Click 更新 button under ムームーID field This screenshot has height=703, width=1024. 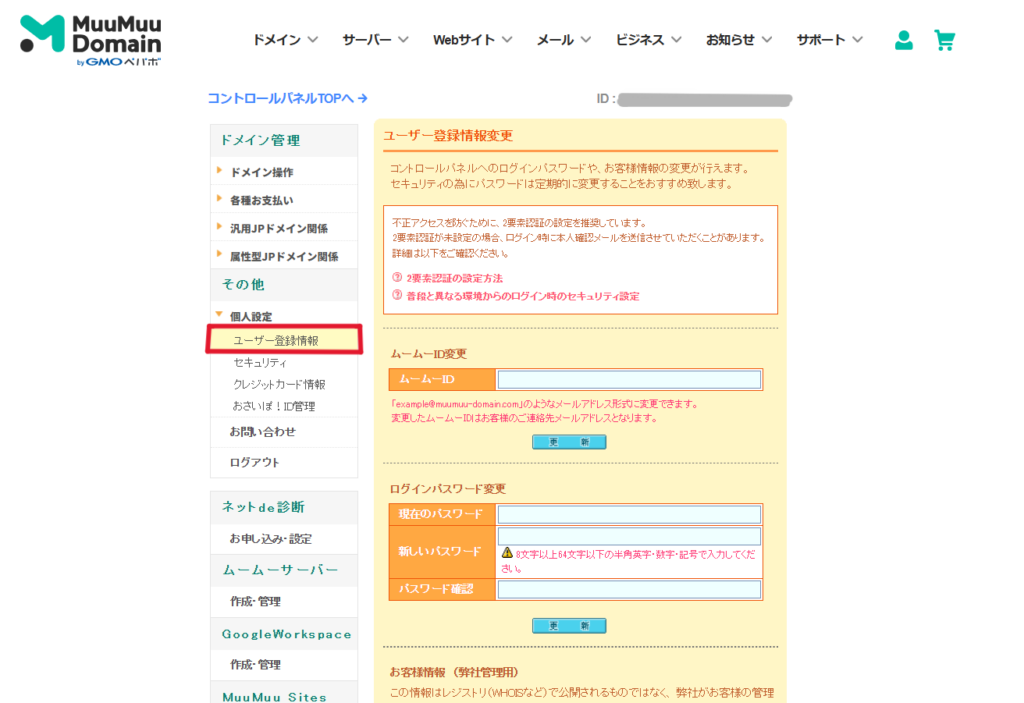click(569, 442)
